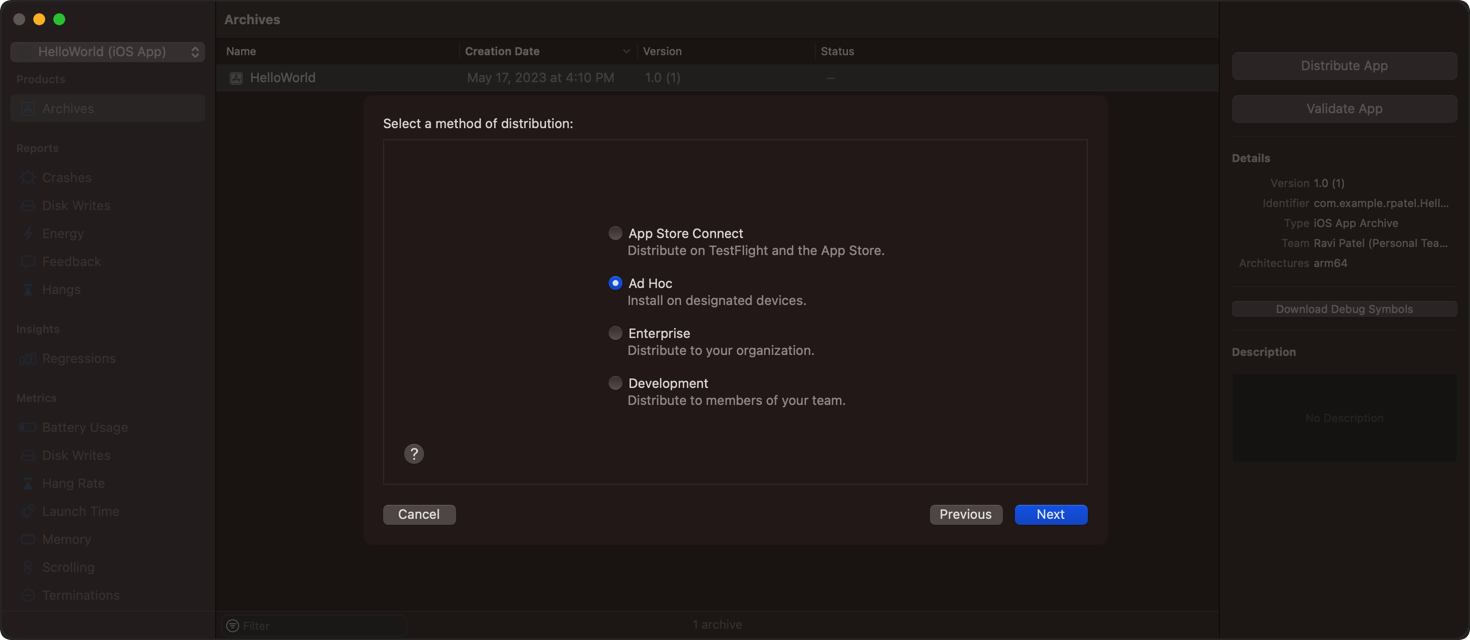Click 'Install on designated devices.' description
The width and height of the screenshot is (1470, 640).
coord(717,301)
